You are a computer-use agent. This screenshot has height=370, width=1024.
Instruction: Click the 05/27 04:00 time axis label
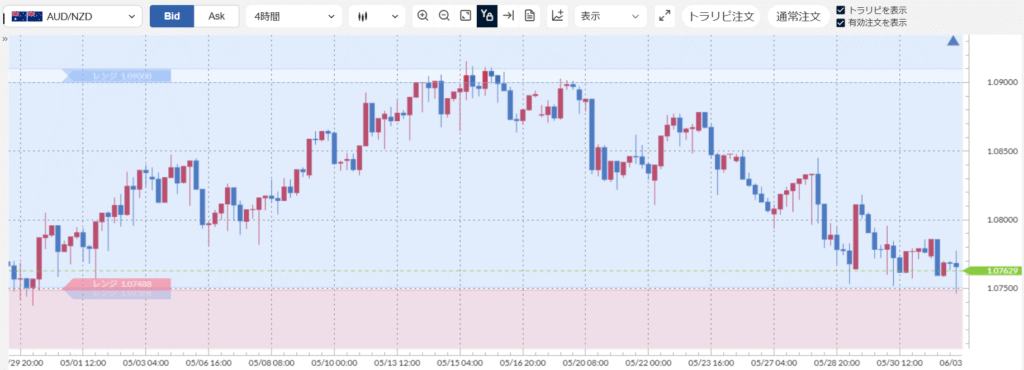(x=775, y=363)
